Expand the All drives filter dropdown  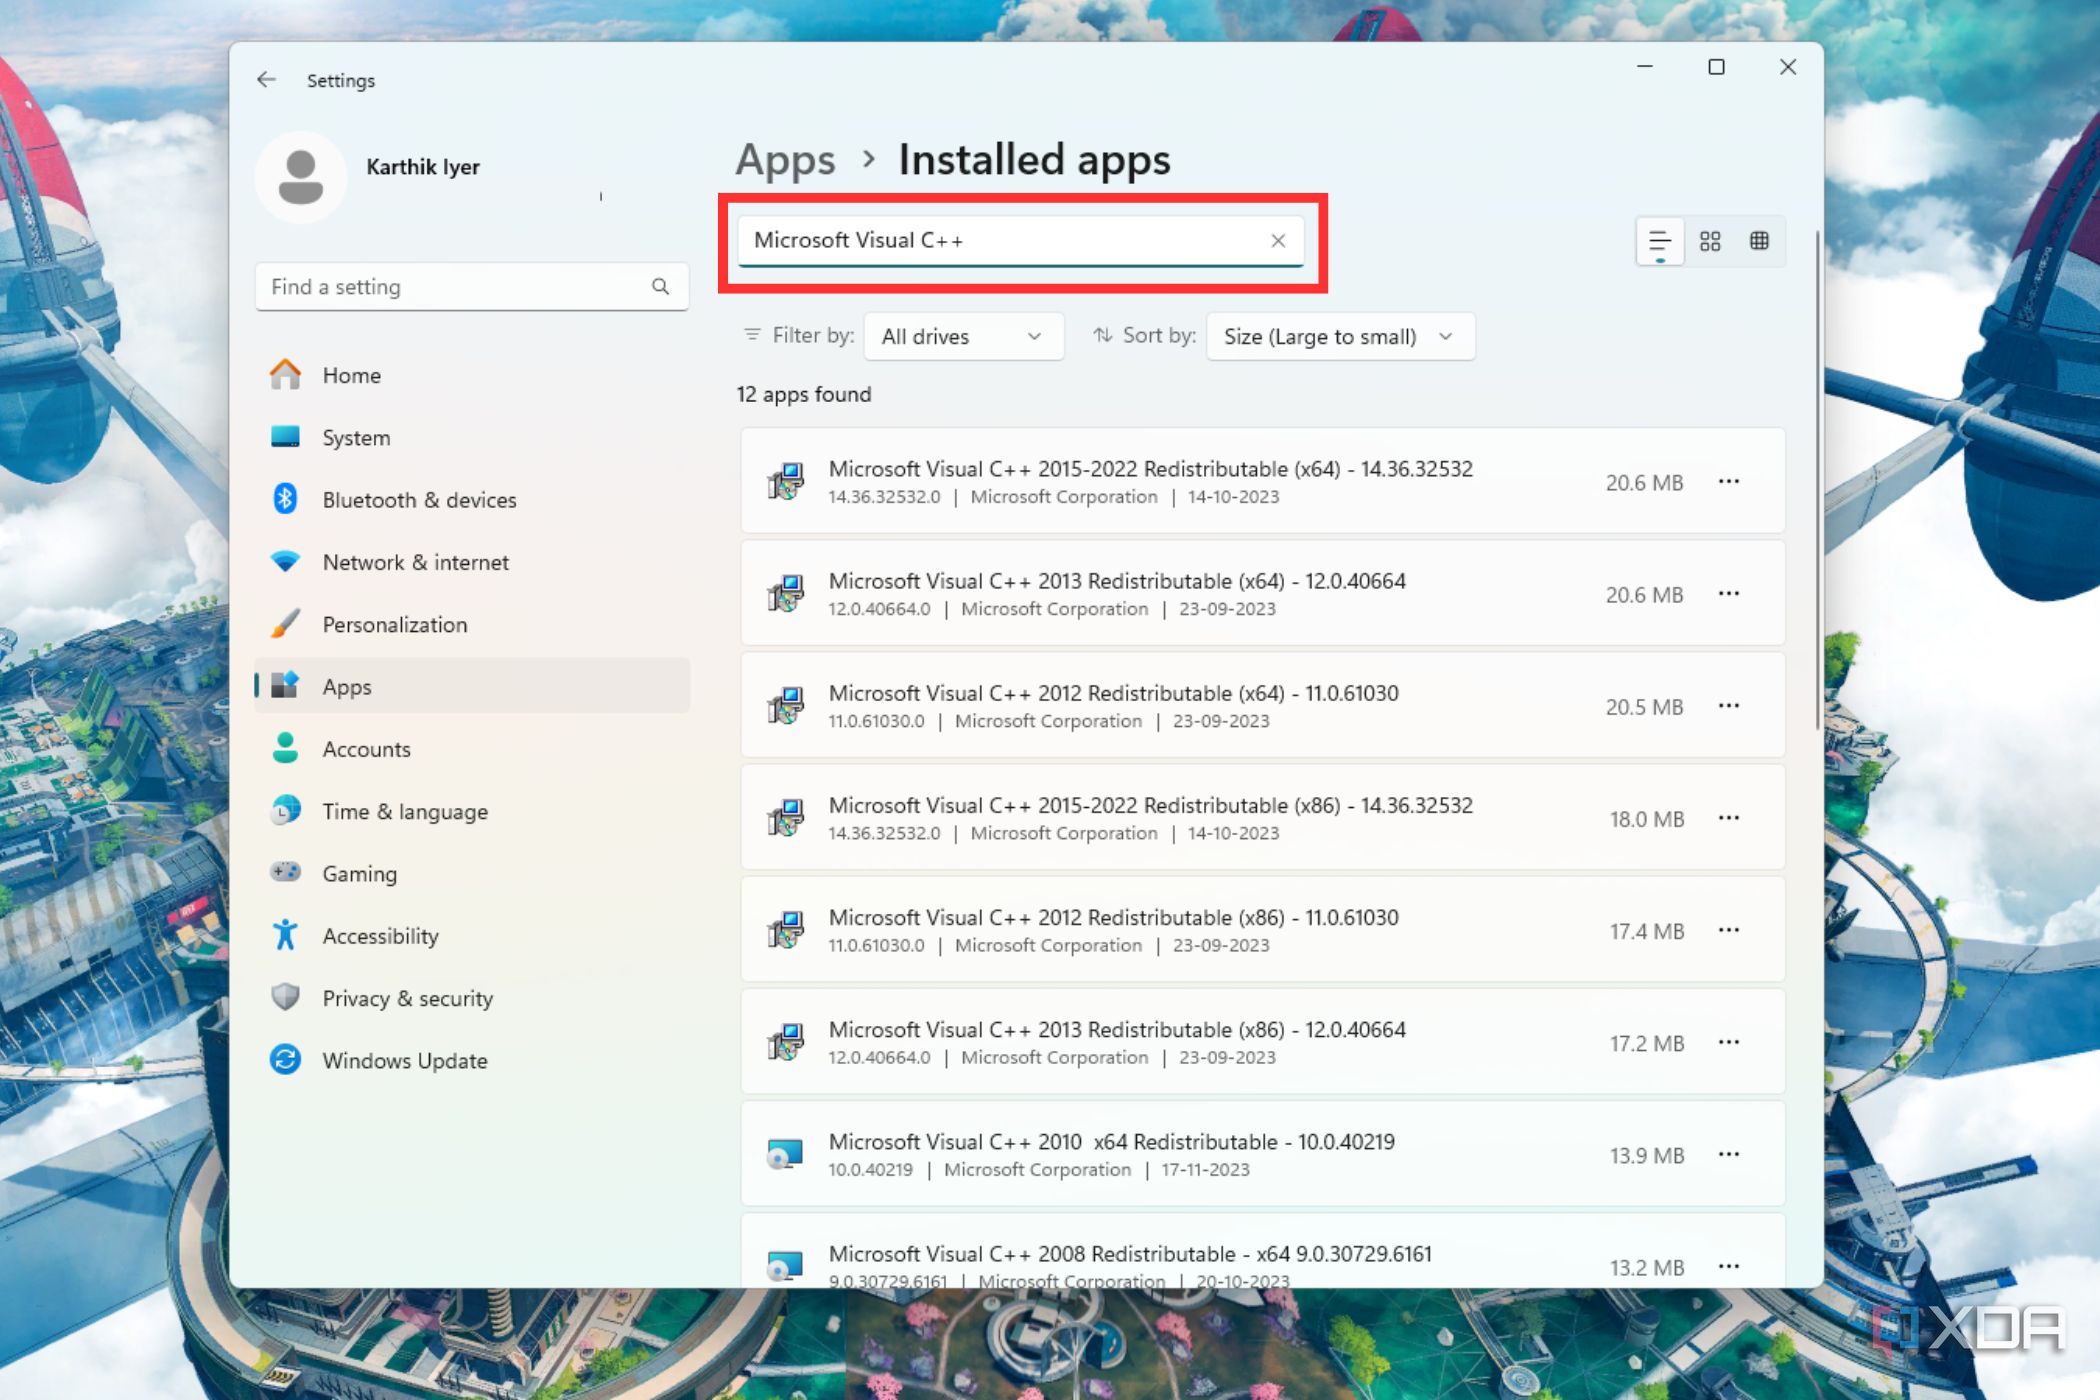click(962, 337)
